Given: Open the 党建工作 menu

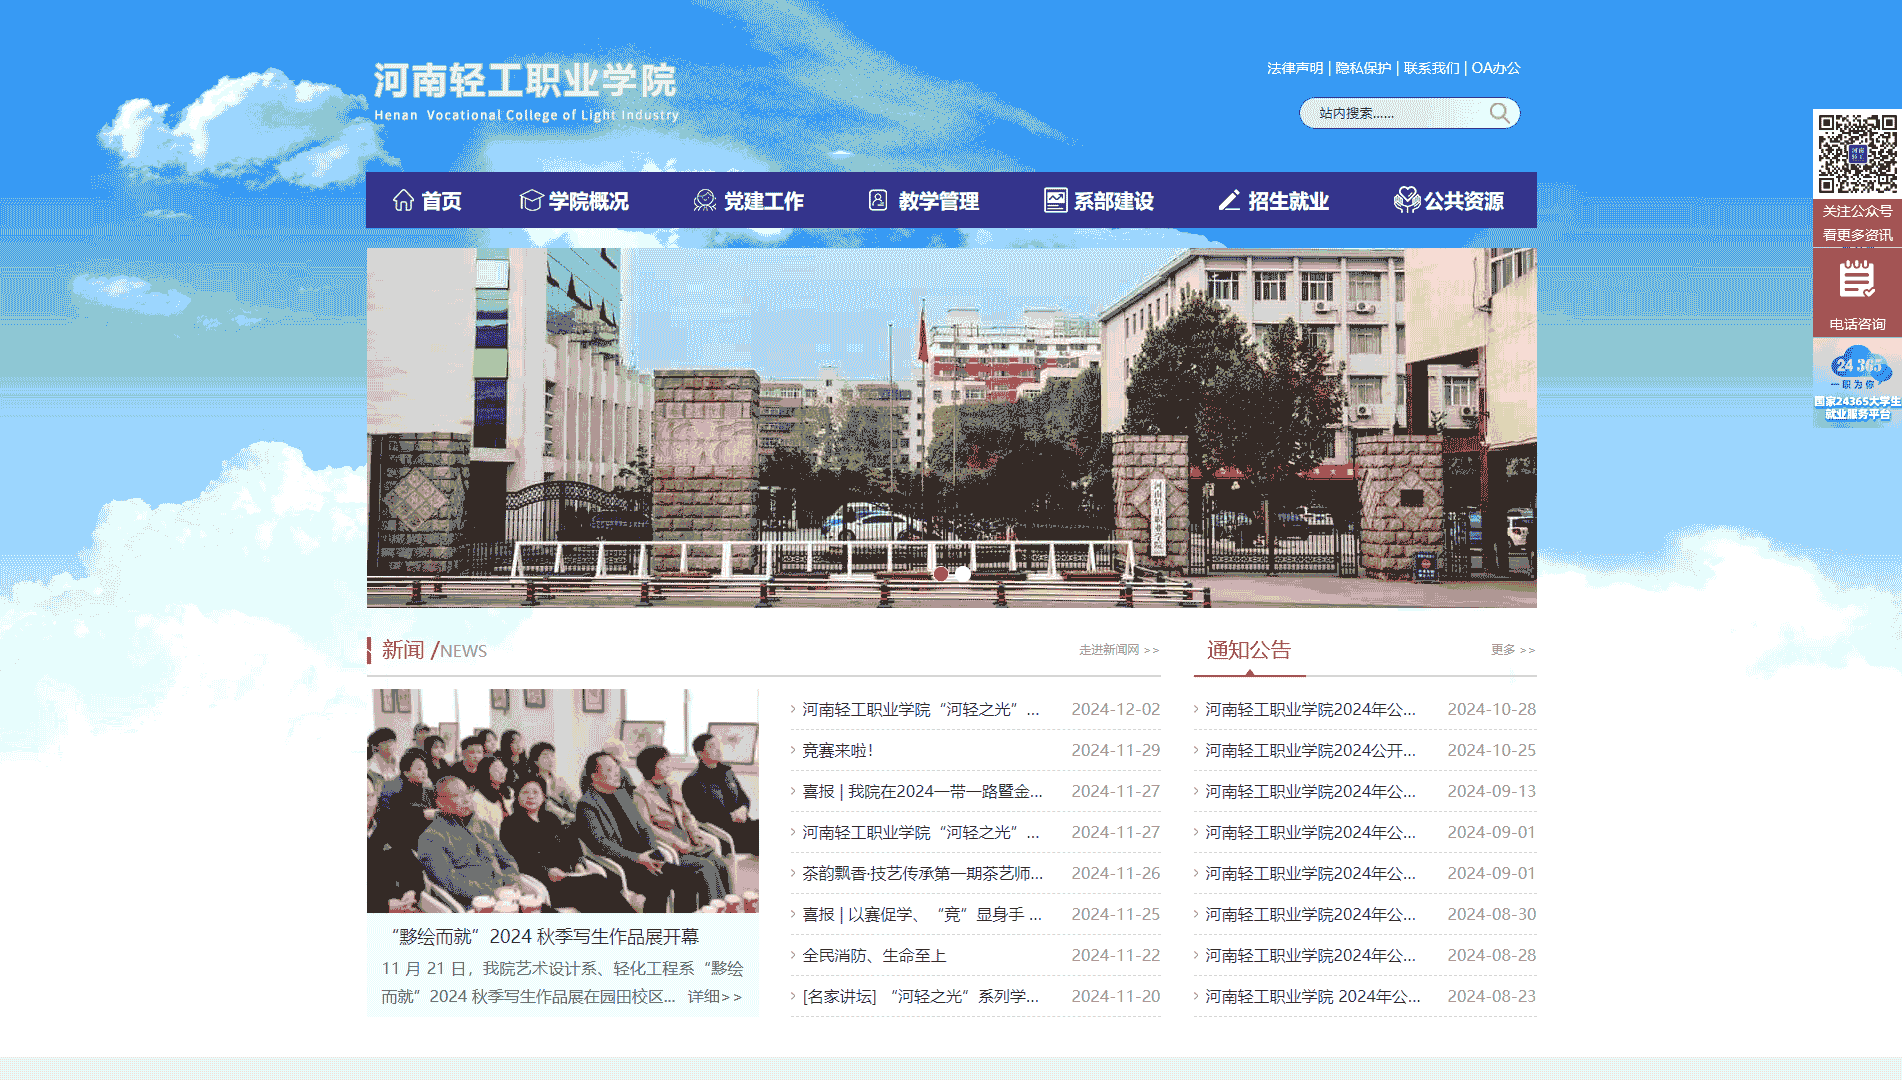Looking at the screenshot, I should (x=749, y=200).
